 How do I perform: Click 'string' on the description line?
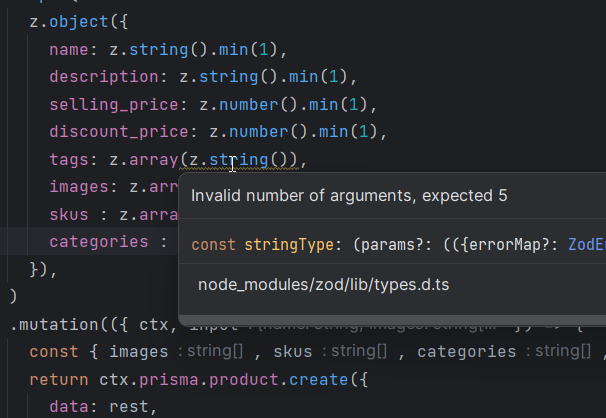(228, 77)
